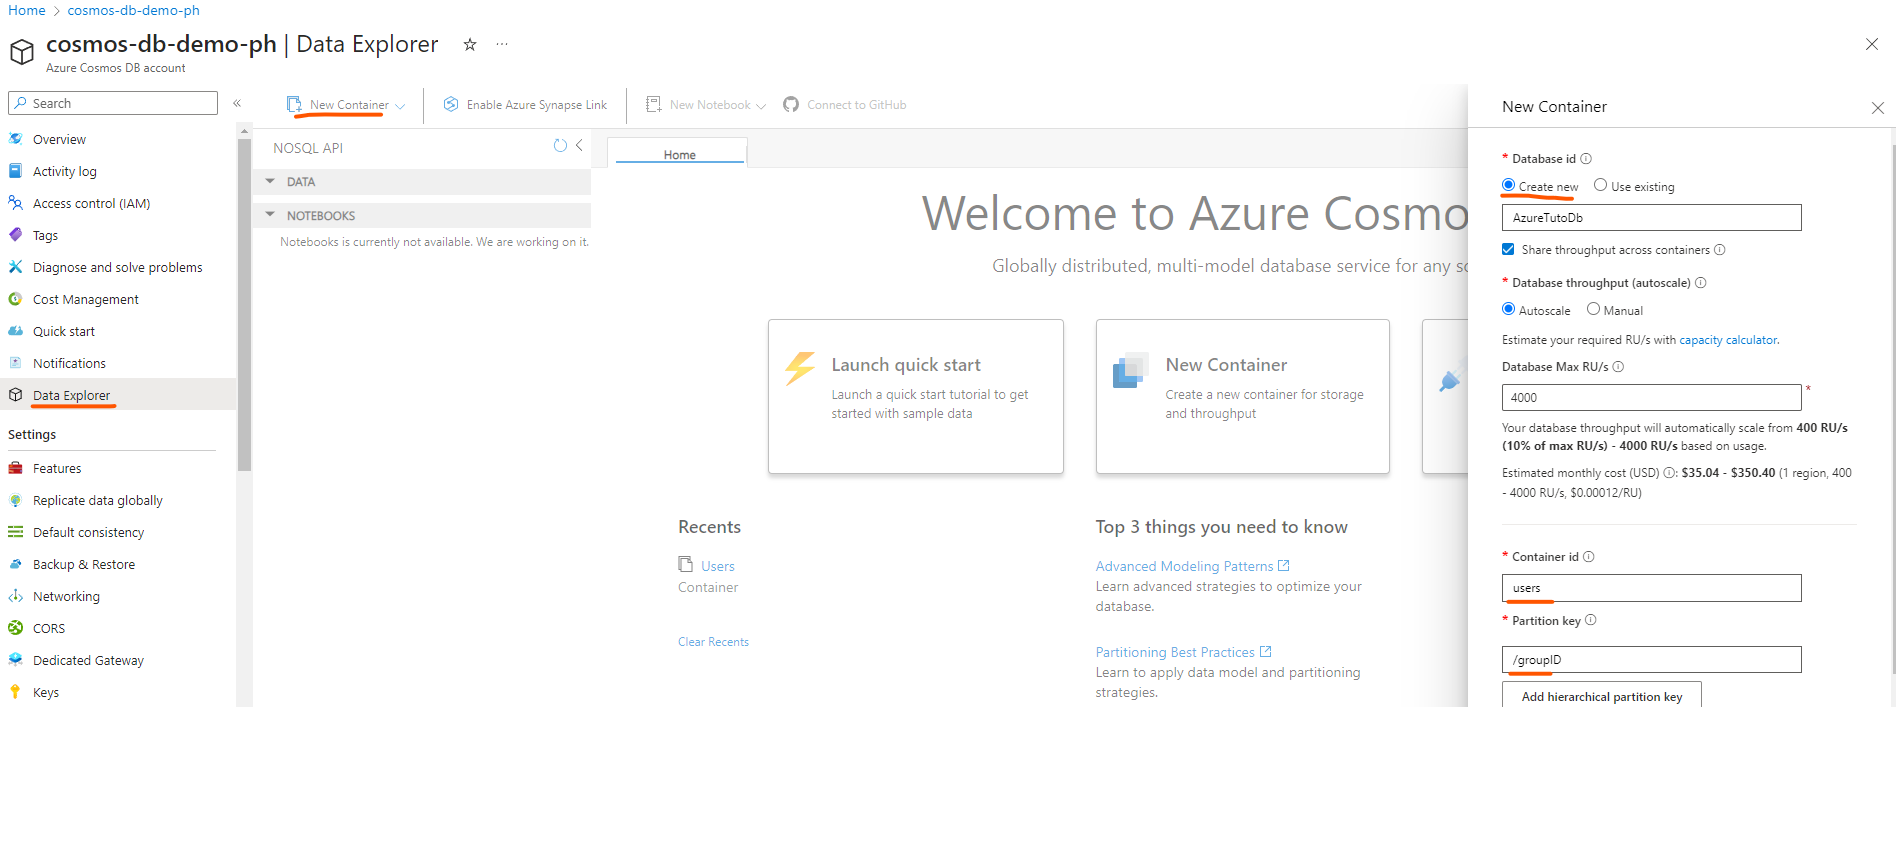The width and height of the screenshot is (1896, 844).
Task: Select the Use existing database radio button
Action: [1600, 185]
